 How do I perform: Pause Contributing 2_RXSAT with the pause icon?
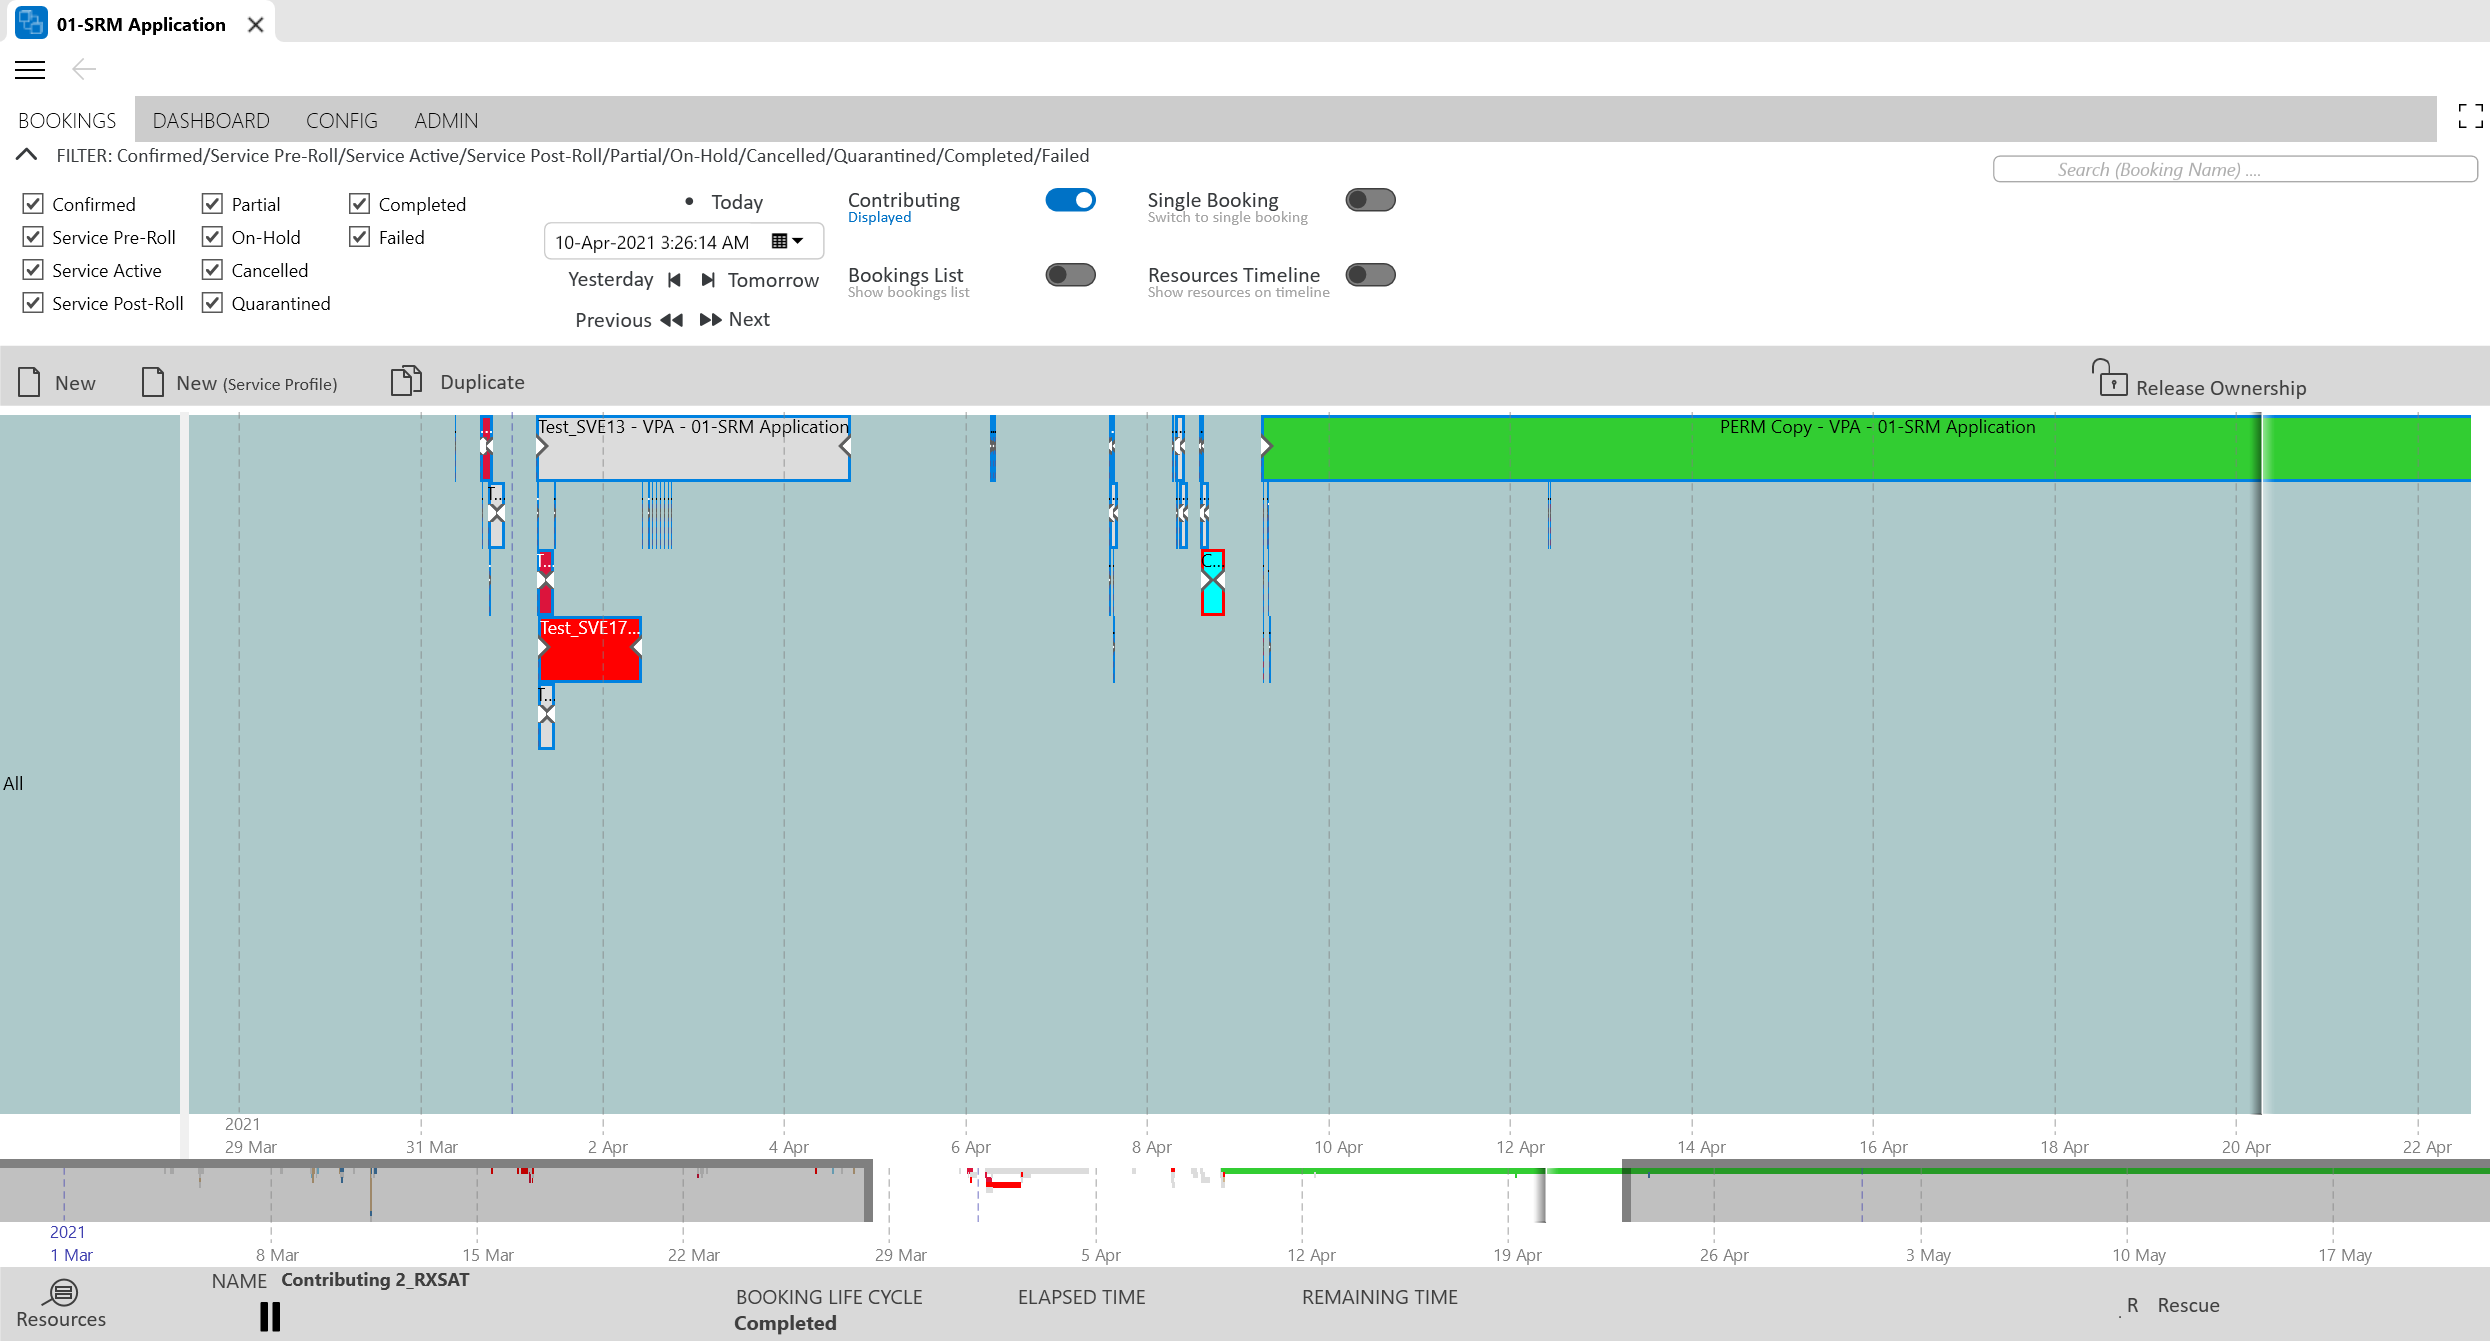268,1317
